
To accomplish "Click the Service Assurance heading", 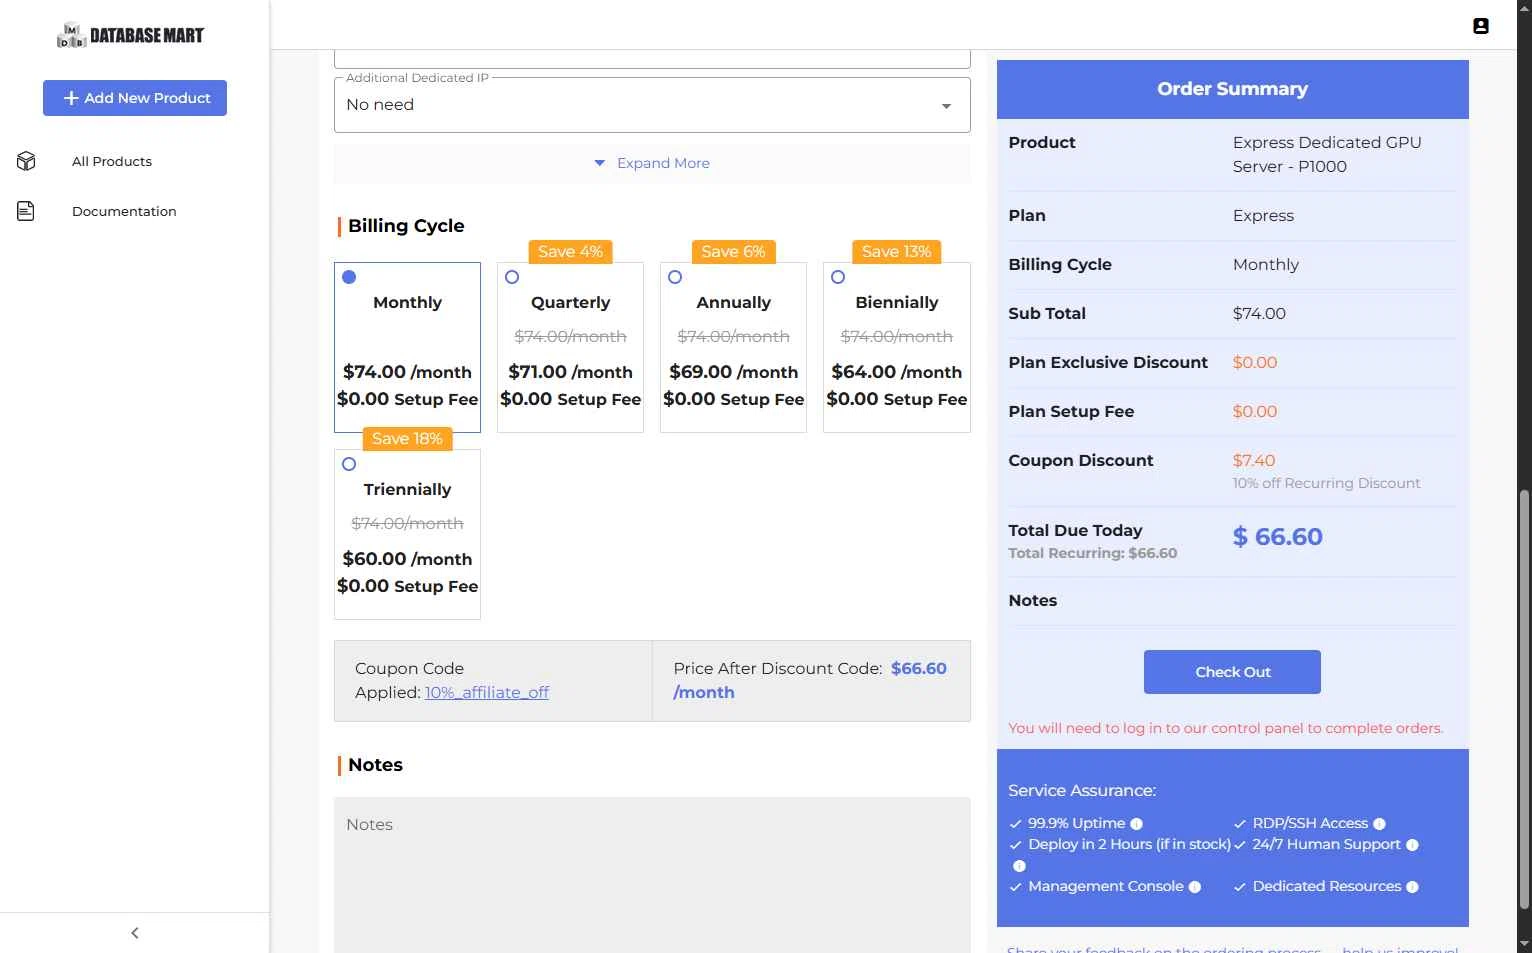I will [1082, 791].
